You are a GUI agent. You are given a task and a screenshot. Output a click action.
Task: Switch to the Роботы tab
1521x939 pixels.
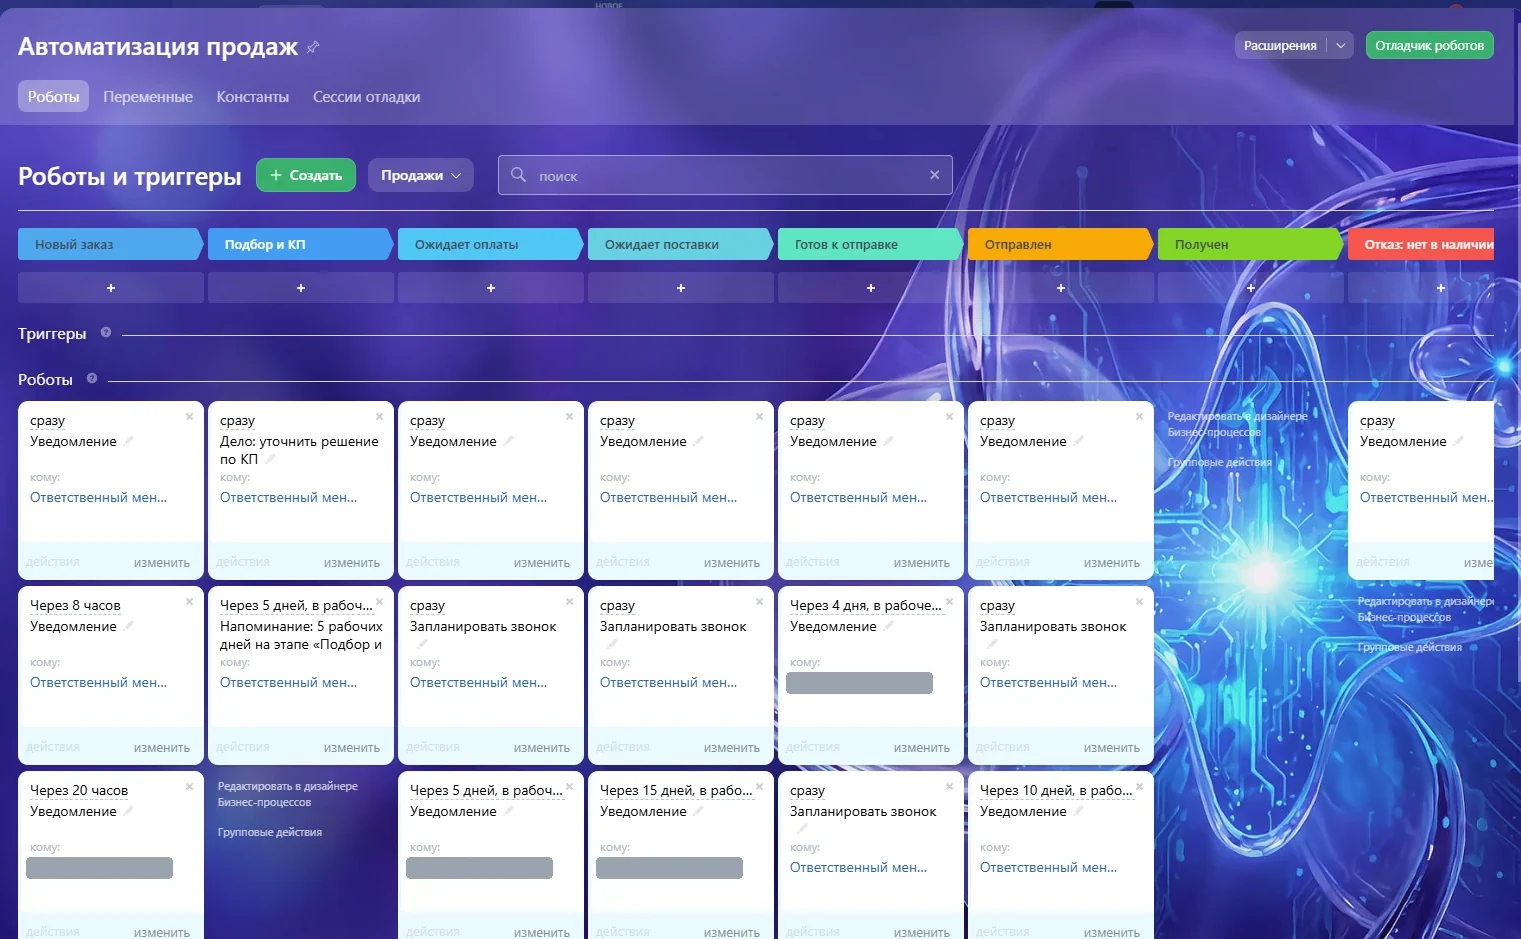(54, 96)
